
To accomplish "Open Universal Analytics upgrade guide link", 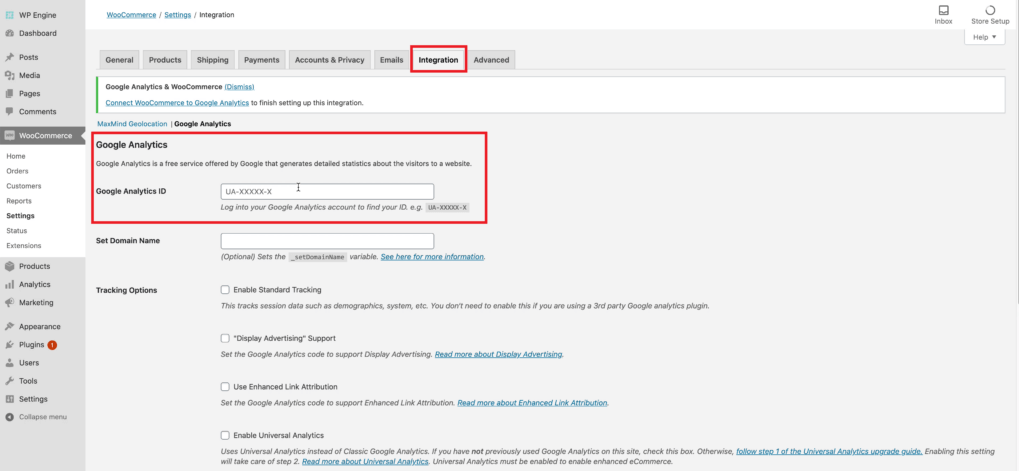I will pos(829,452).
